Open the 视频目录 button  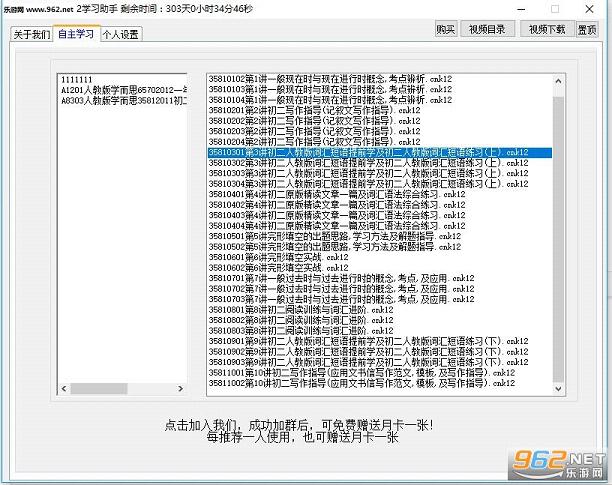(487, 29)
